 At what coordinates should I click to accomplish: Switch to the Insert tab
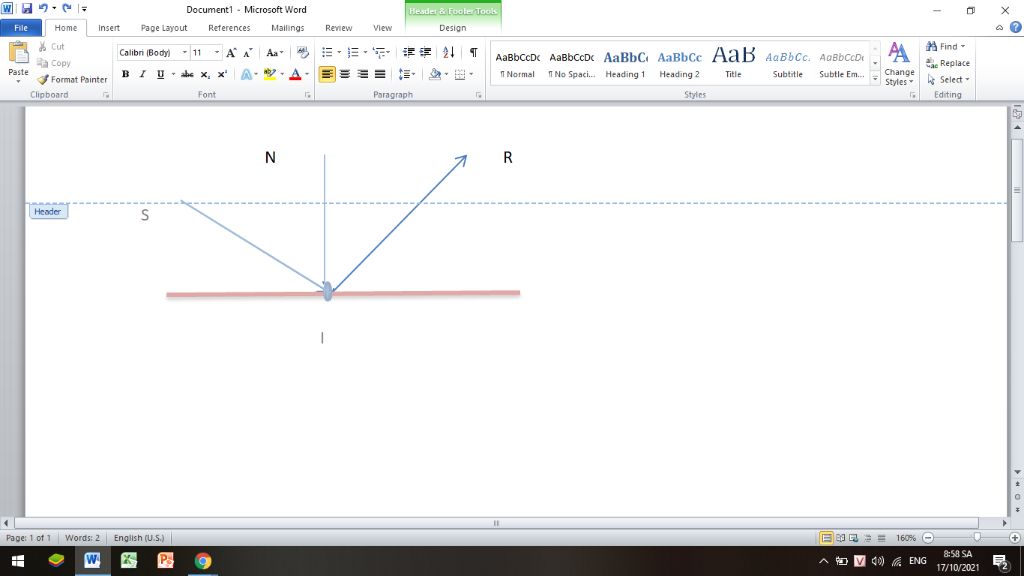(x=109, y=27)
